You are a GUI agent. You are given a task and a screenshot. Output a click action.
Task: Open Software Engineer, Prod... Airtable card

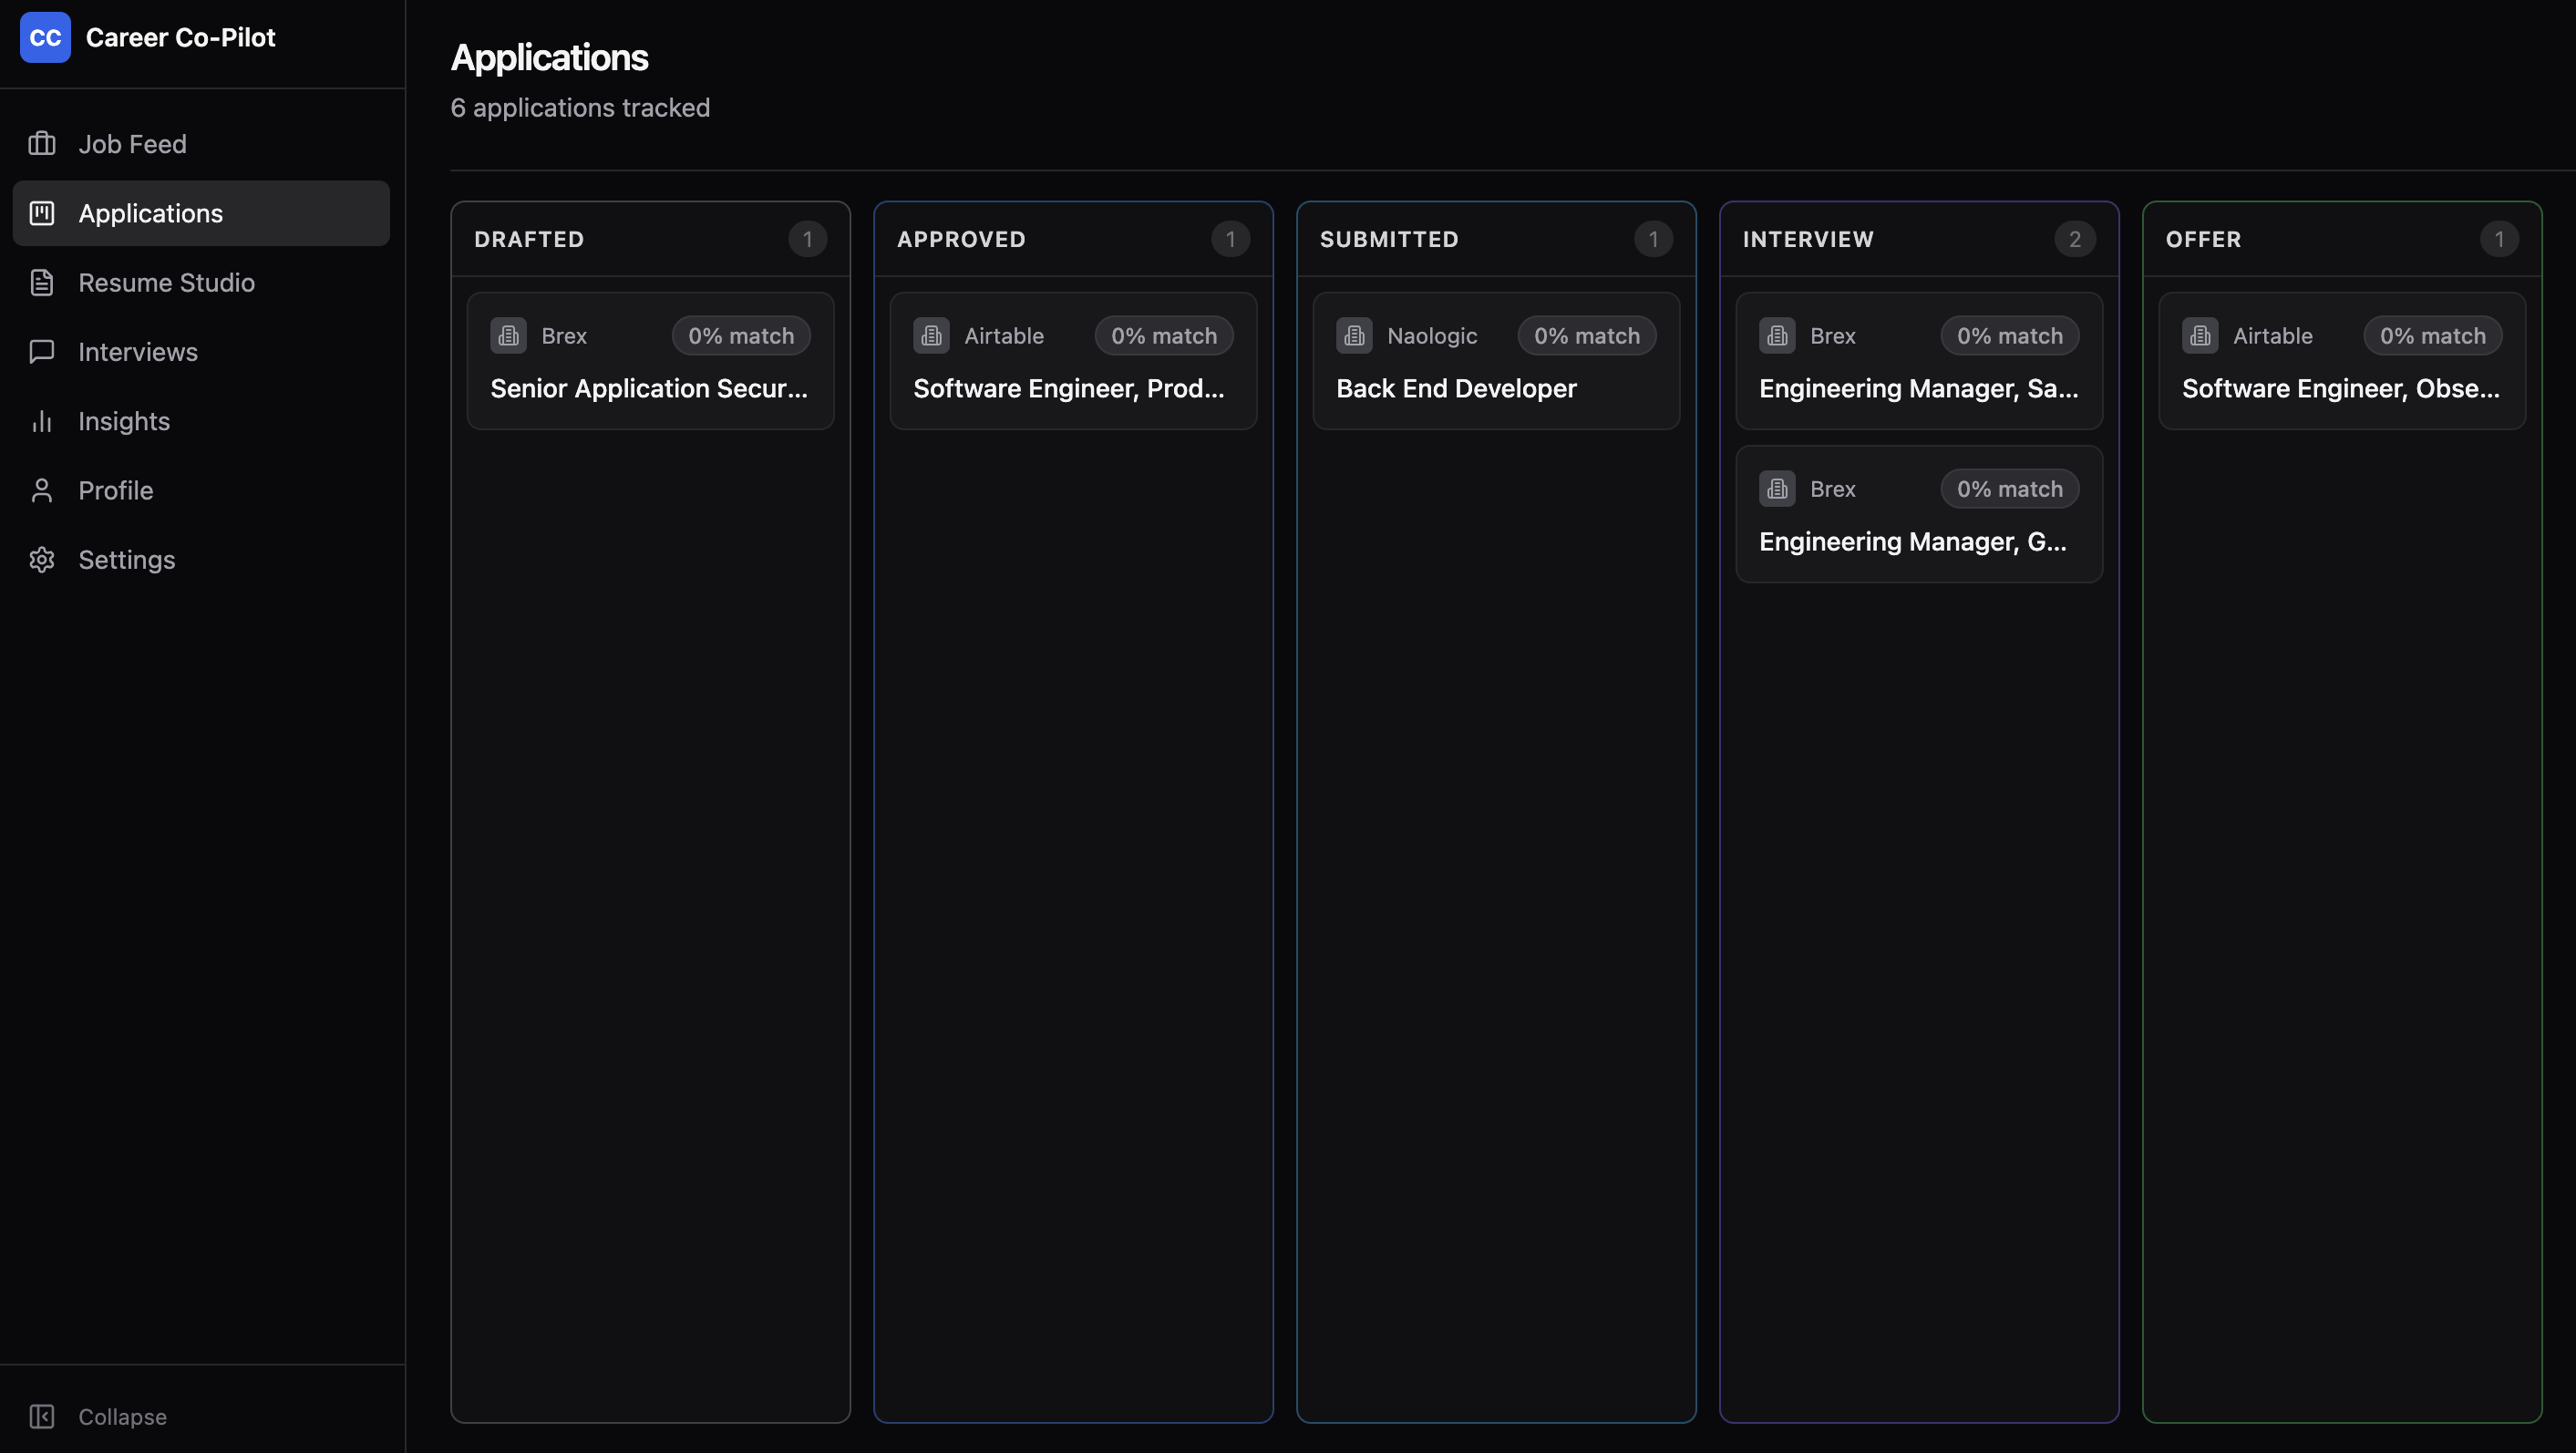(1068, 388)
